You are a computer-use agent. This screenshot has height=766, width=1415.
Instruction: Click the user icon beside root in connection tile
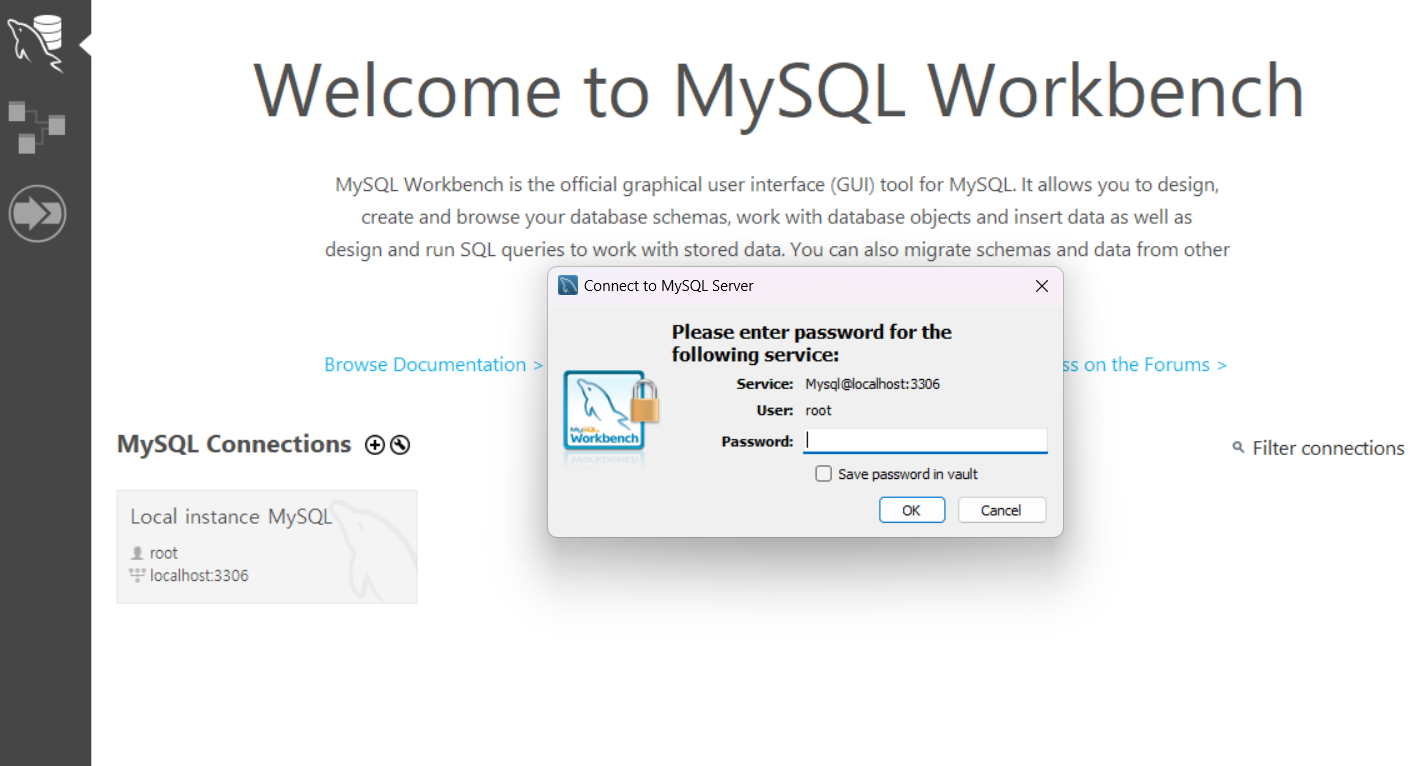pyautogui.click(x=137, y=553)
